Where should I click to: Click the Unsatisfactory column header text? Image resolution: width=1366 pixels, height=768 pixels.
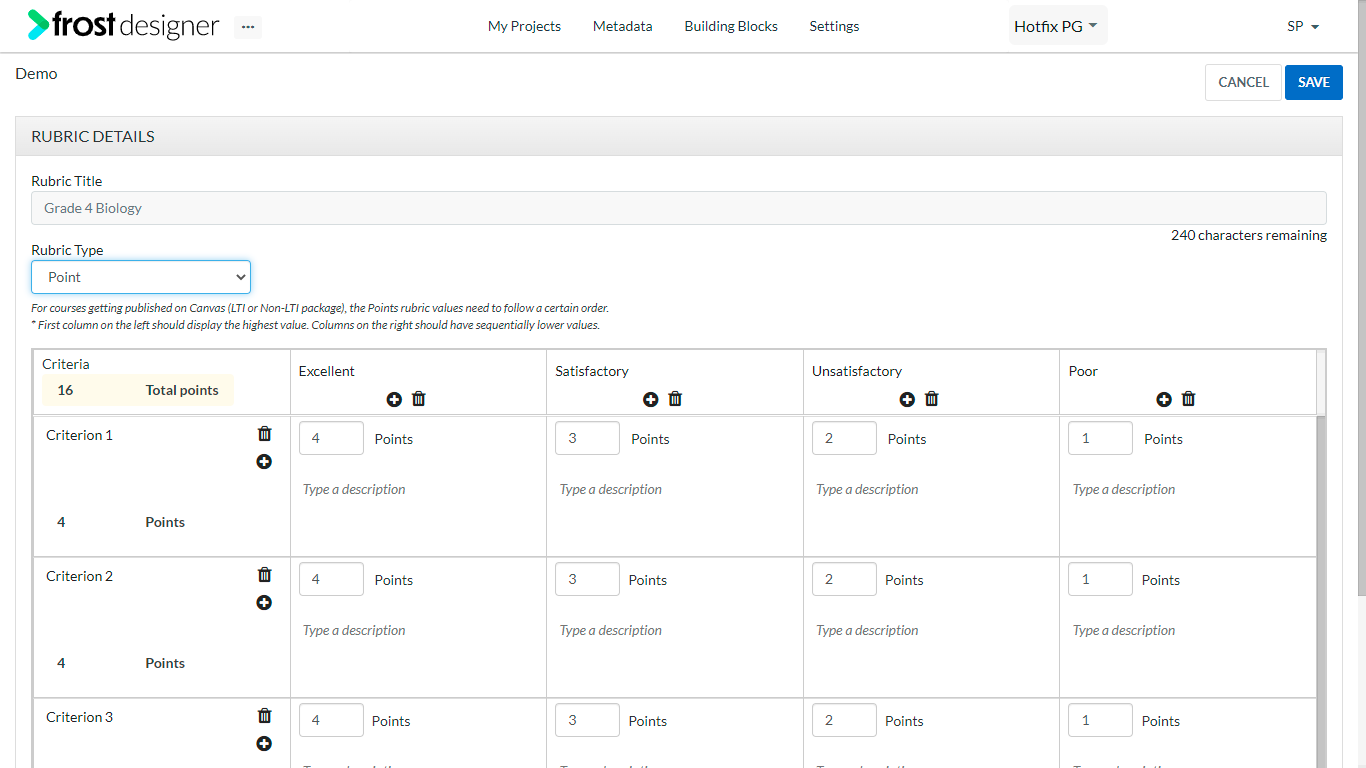pos(857,371)
